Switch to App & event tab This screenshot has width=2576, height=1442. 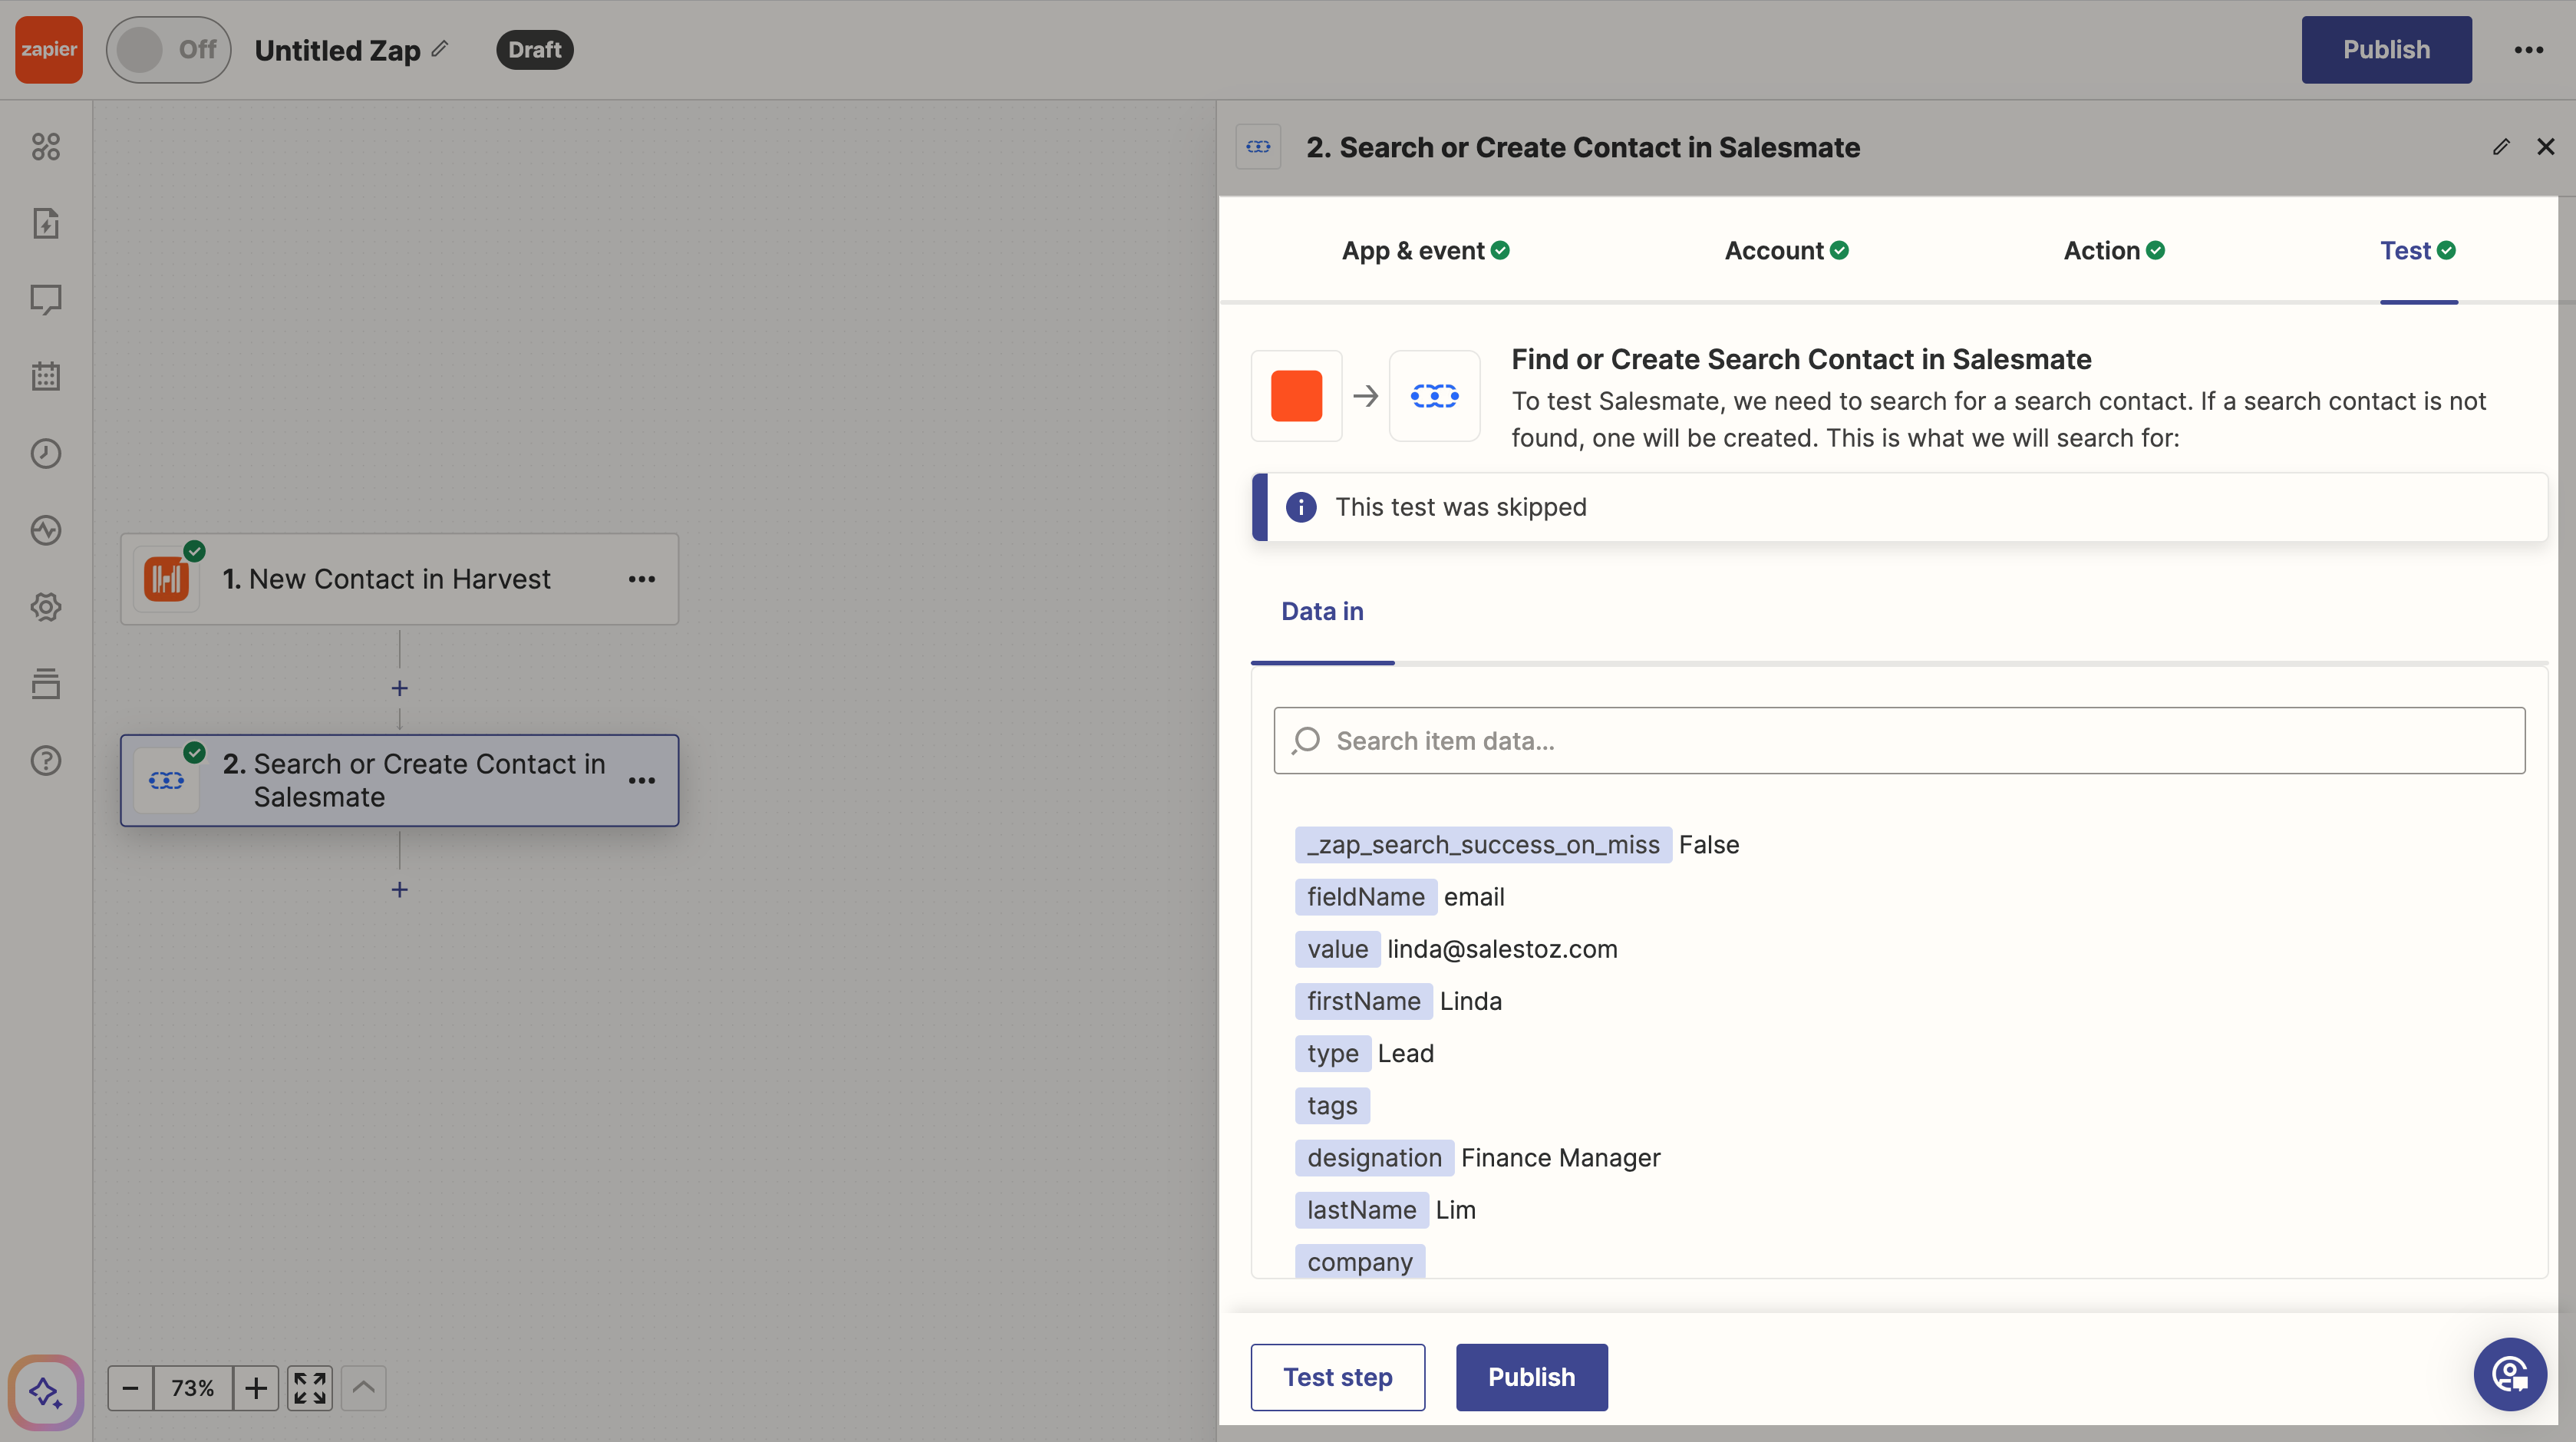coord(1425,251)
